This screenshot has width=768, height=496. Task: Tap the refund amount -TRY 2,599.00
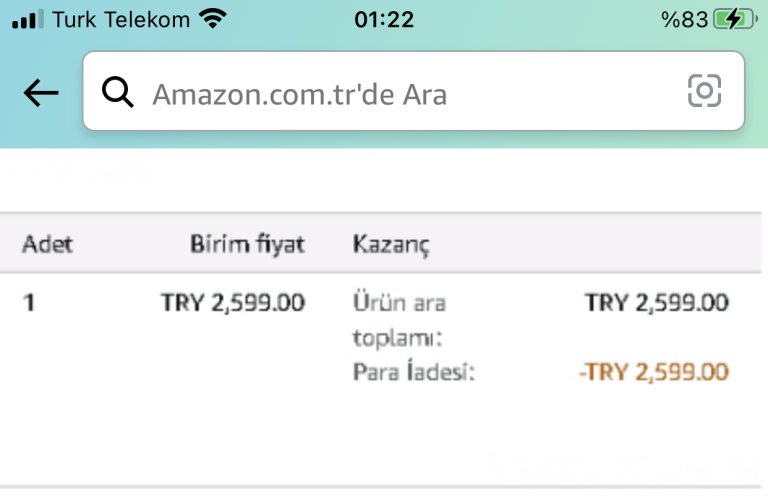tap(654, 372)
